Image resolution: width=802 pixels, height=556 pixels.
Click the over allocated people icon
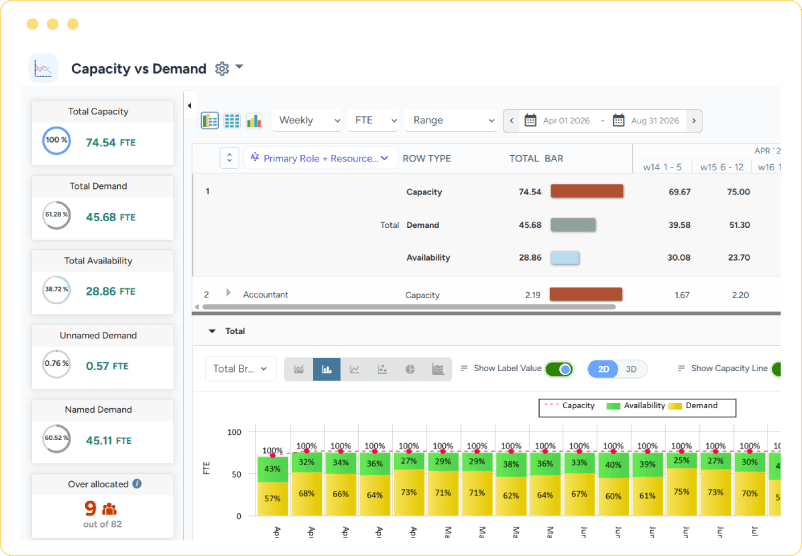pos(109,509)
